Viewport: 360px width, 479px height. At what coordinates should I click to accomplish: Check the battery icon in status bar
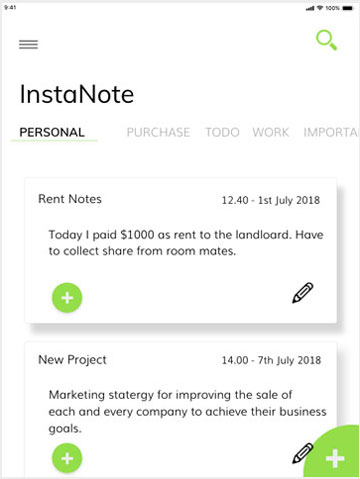pos(347,8)
